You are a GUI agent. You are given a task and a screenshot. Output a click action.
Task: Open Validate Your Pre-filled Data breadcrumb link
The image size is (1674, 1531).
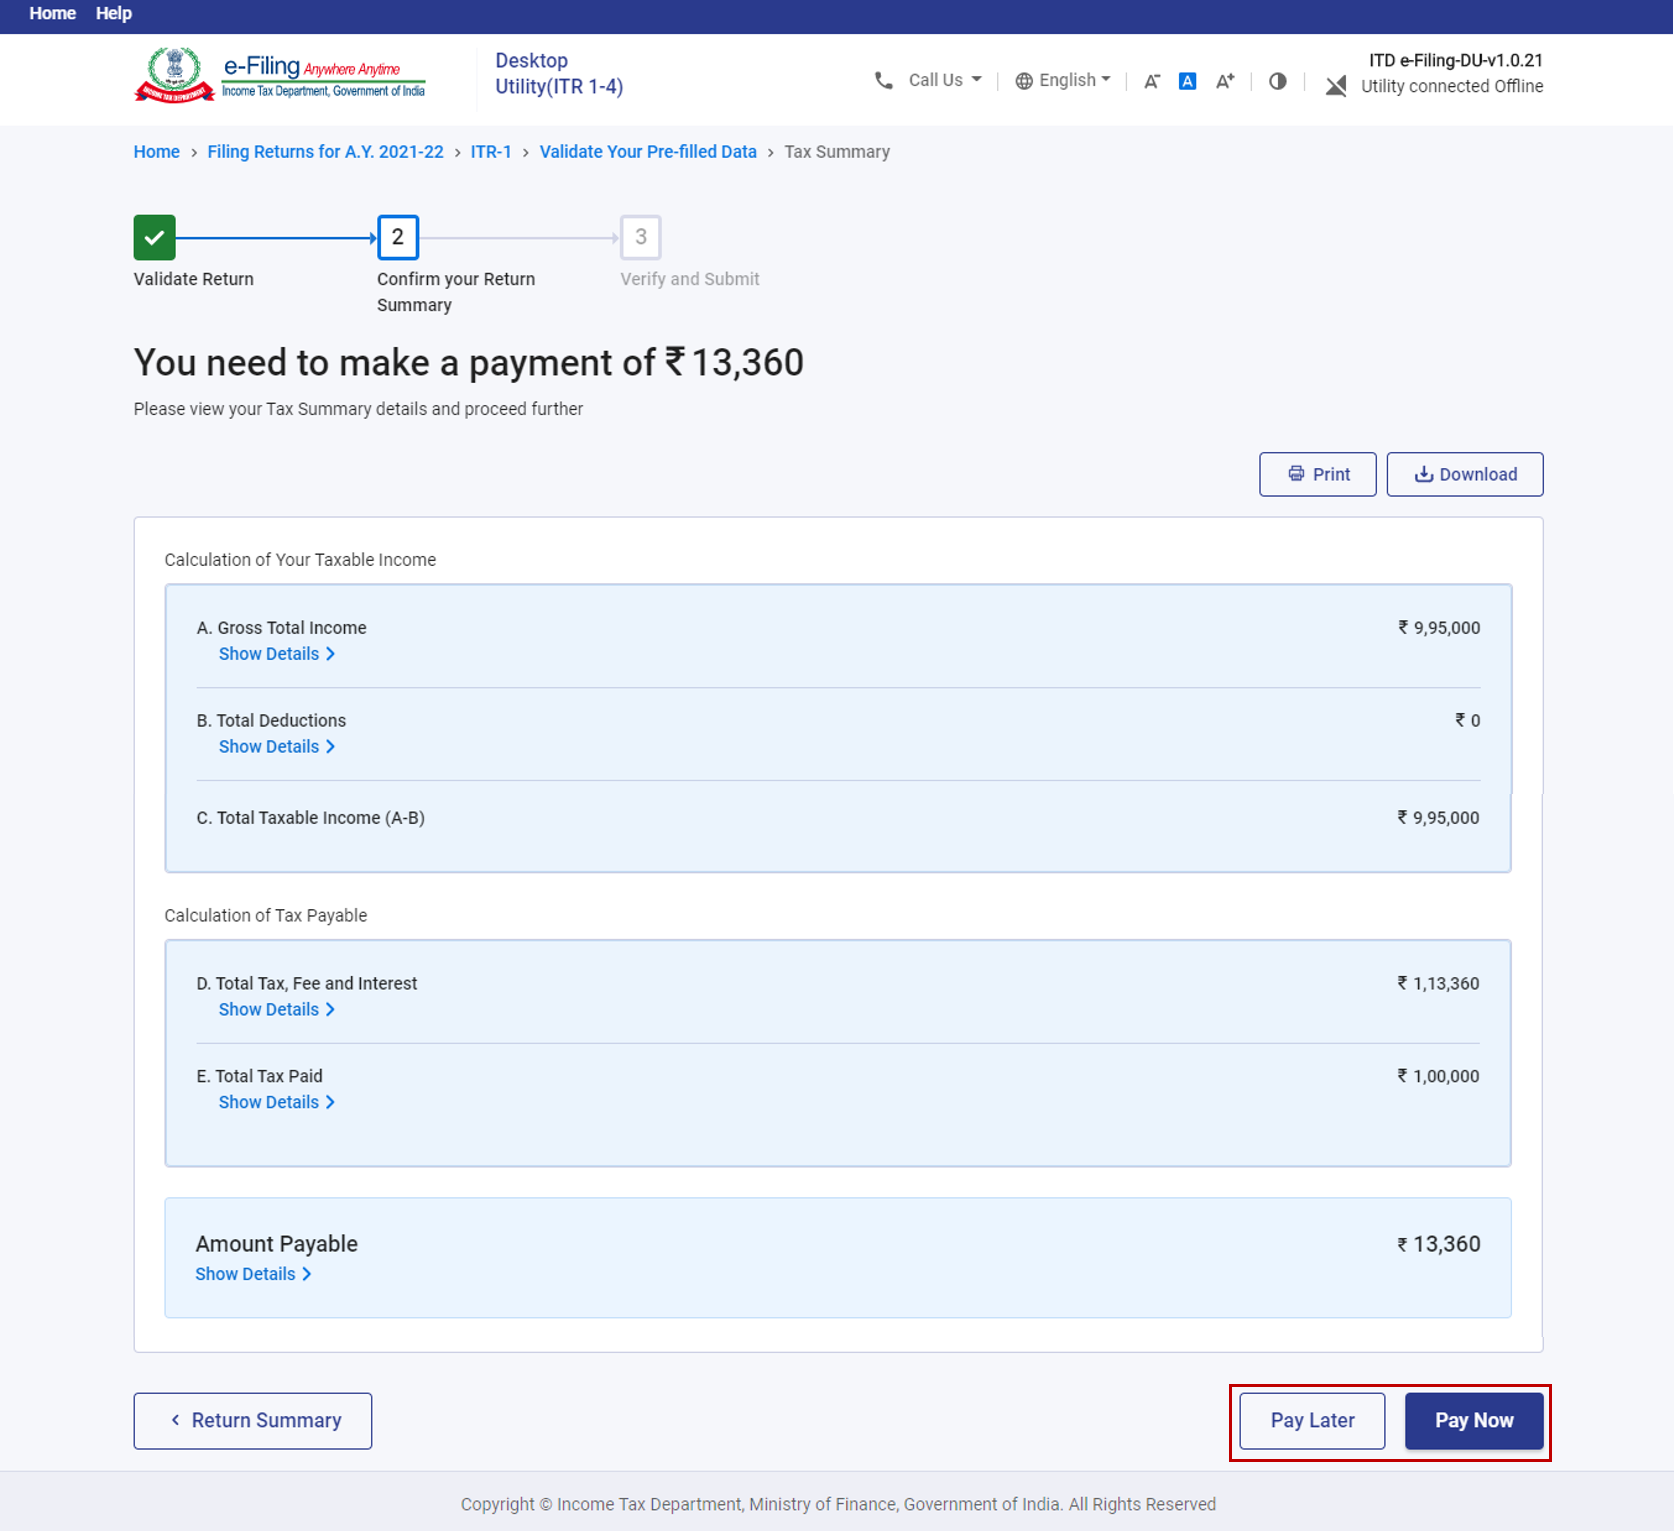tap(648, 152)
